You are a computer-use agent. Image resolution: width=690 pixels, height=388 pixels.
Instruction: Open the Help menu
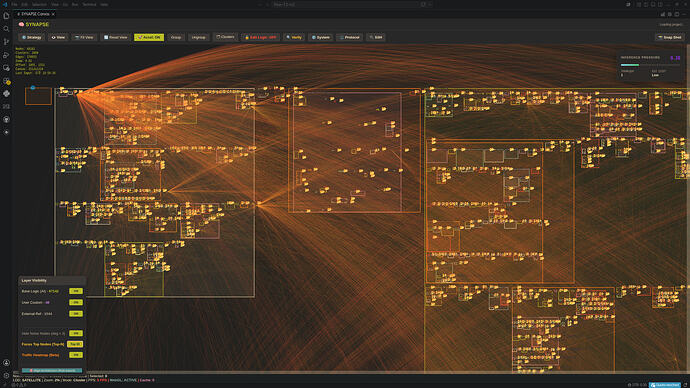pos(104,4)
